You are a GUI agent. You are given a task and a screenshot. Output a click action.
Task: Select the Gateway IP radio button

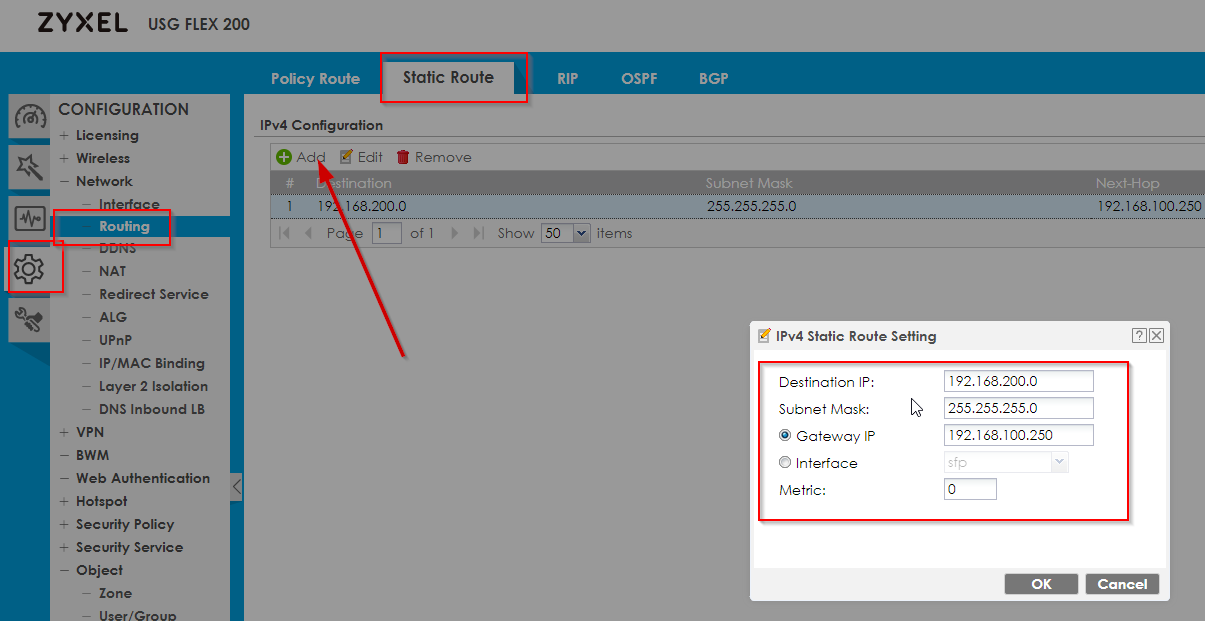[785, 436]
